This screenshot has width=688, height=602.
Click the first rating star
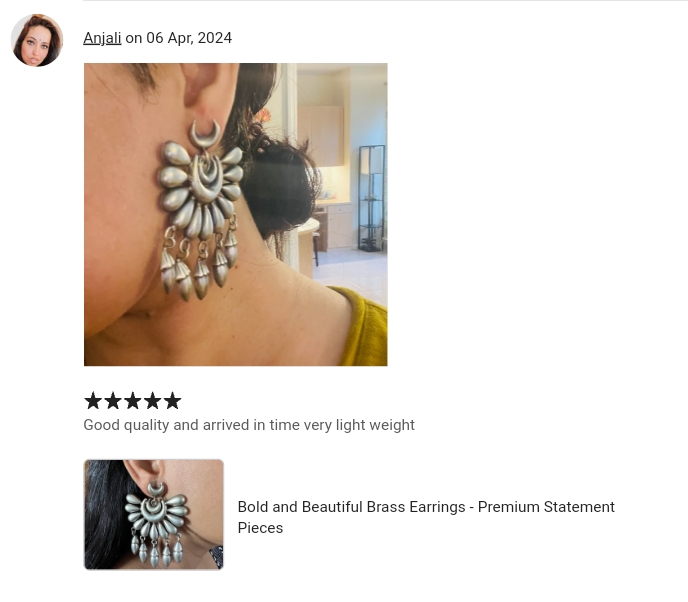[x=93, y=401]
